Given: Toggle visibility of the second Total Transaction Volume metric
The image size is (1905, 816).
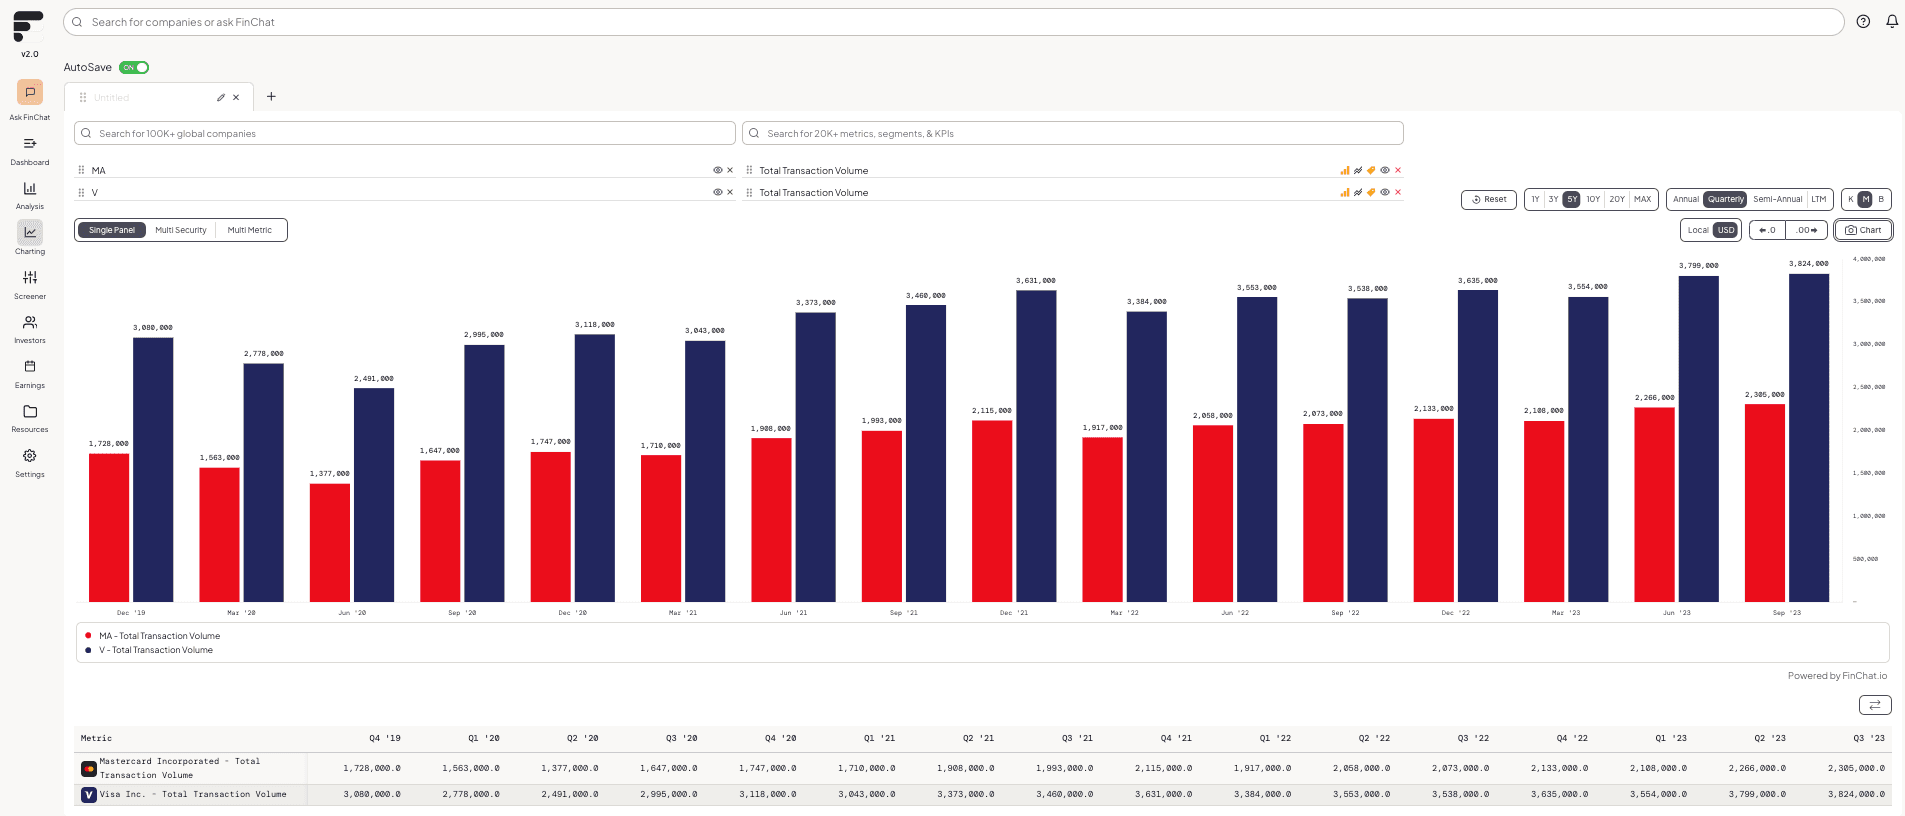Looking at the screenshot, I should [1385, 192].
